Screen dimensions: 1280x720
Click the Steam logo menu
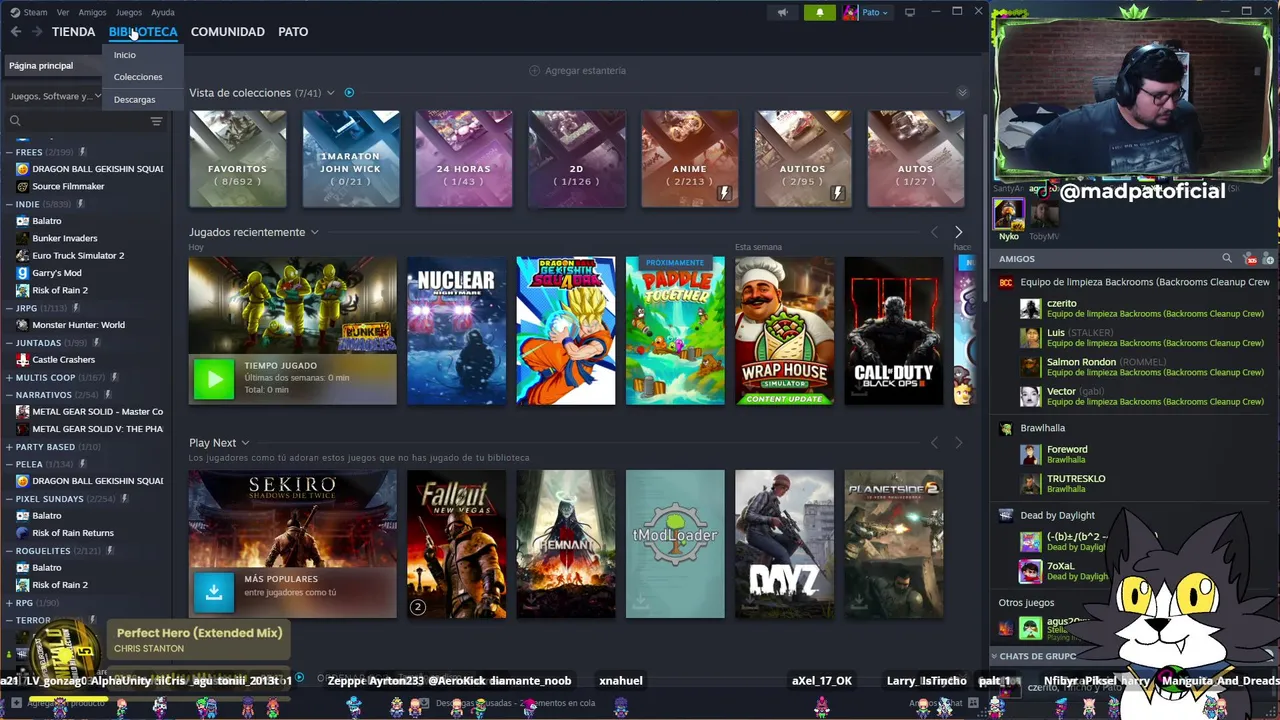pos(29,12)
